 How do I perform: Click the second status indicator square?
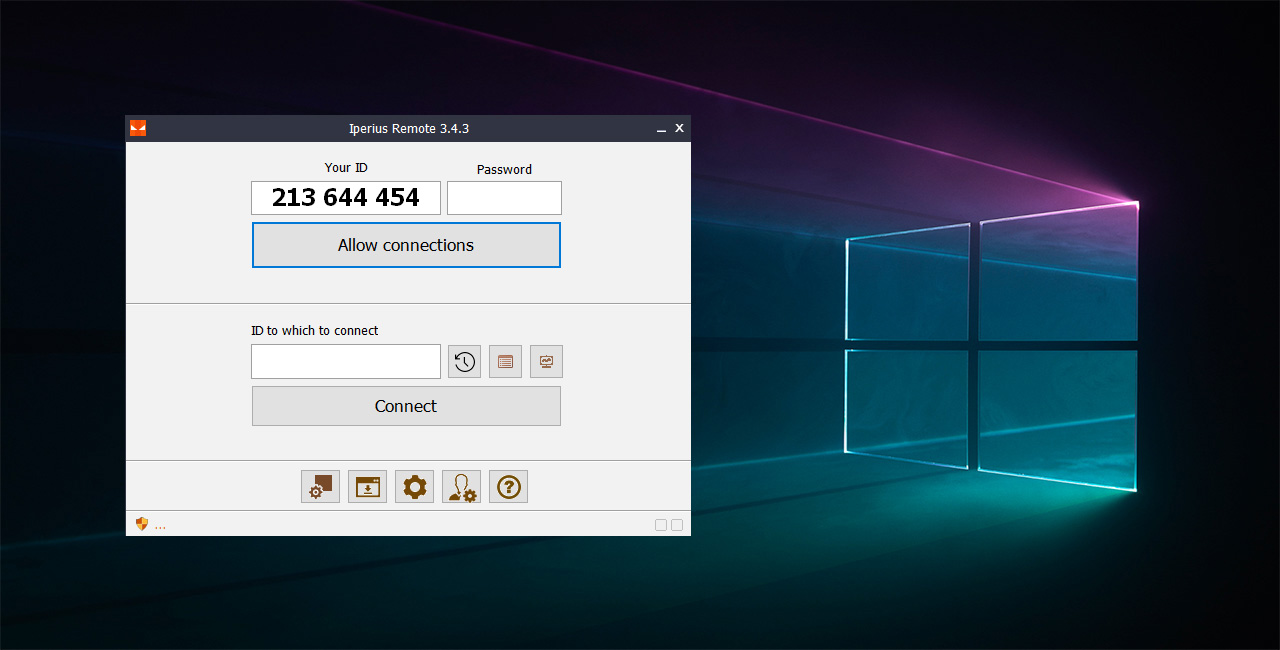[677, 525]
